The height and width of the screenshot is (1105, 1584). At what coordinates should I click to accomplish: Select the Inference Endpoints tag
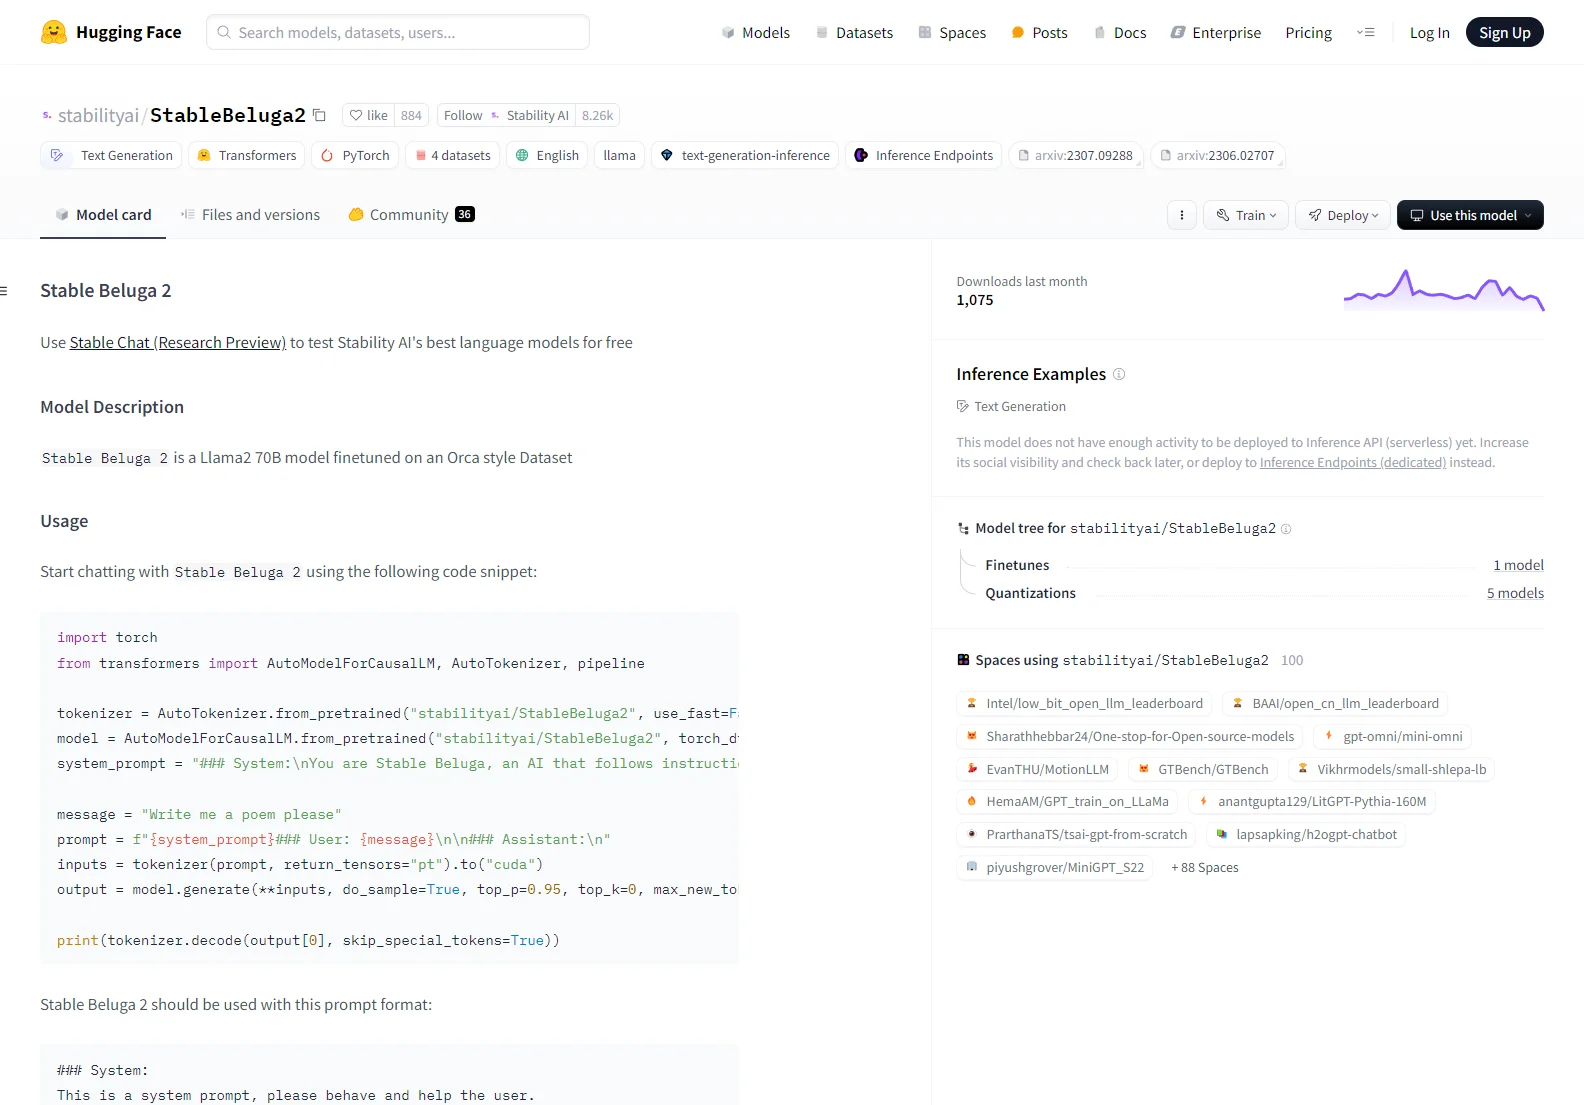923,155
